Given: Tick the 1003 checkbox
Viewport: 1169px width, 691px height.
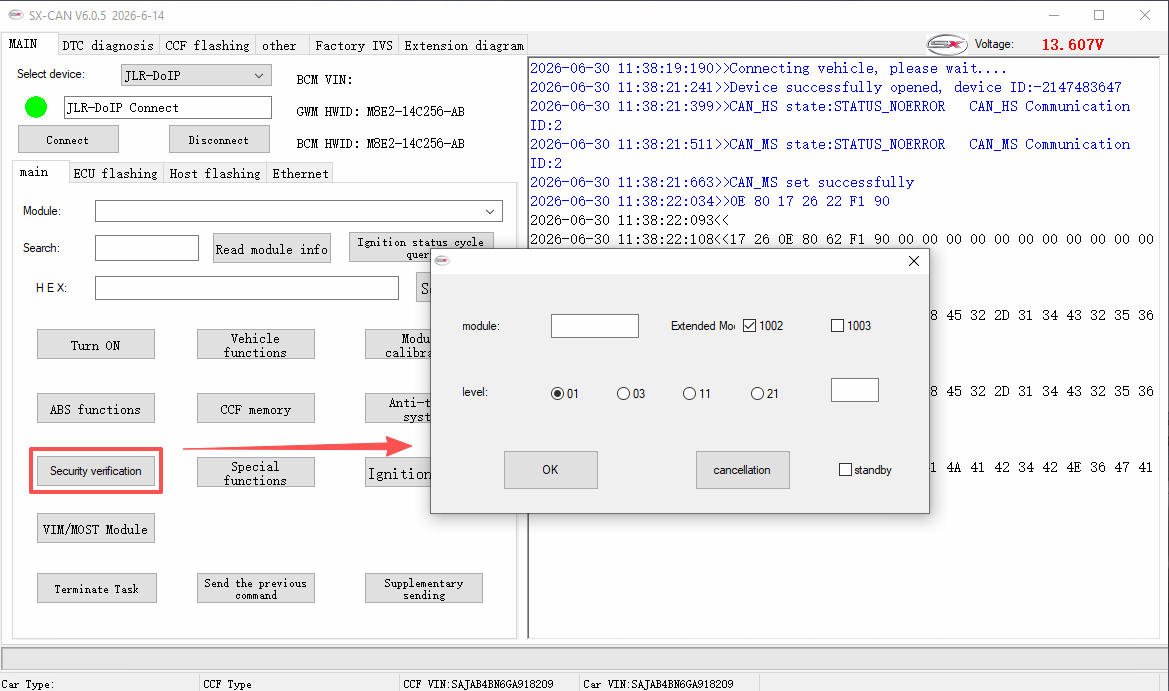Looking at the screenshot, I should pyautogui.click(x=837, y=326).
